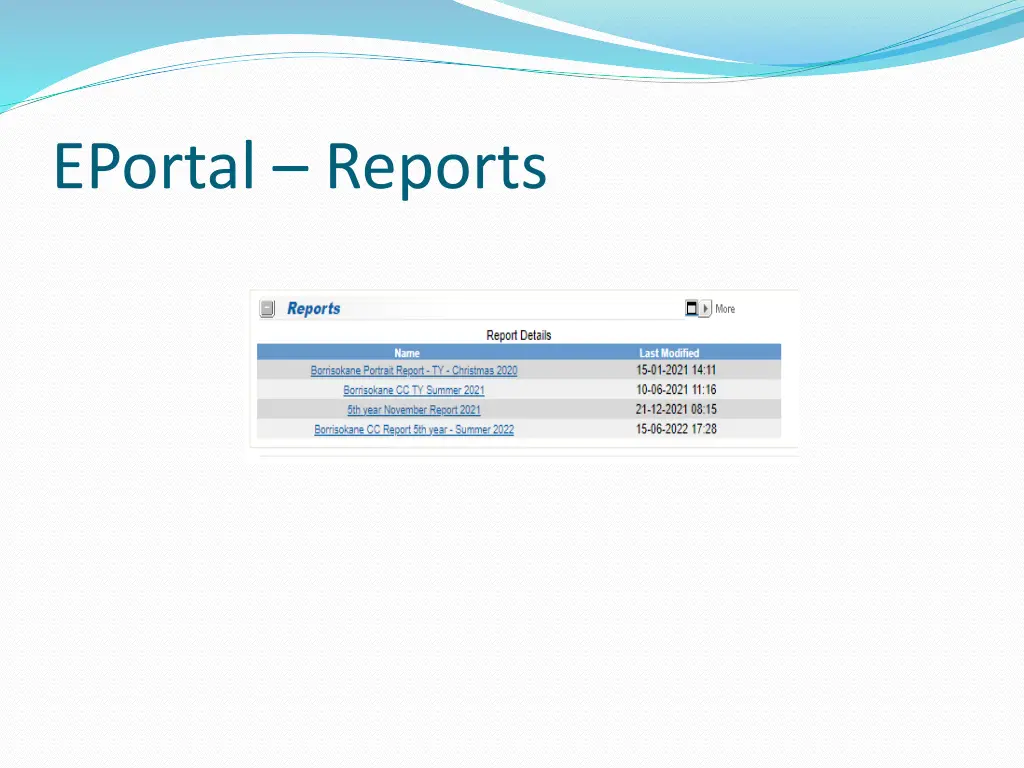Image resolution: width=1024 pixels, height=768 pixels.
Task: Click the Reports panel title
Action: [313, 308]
